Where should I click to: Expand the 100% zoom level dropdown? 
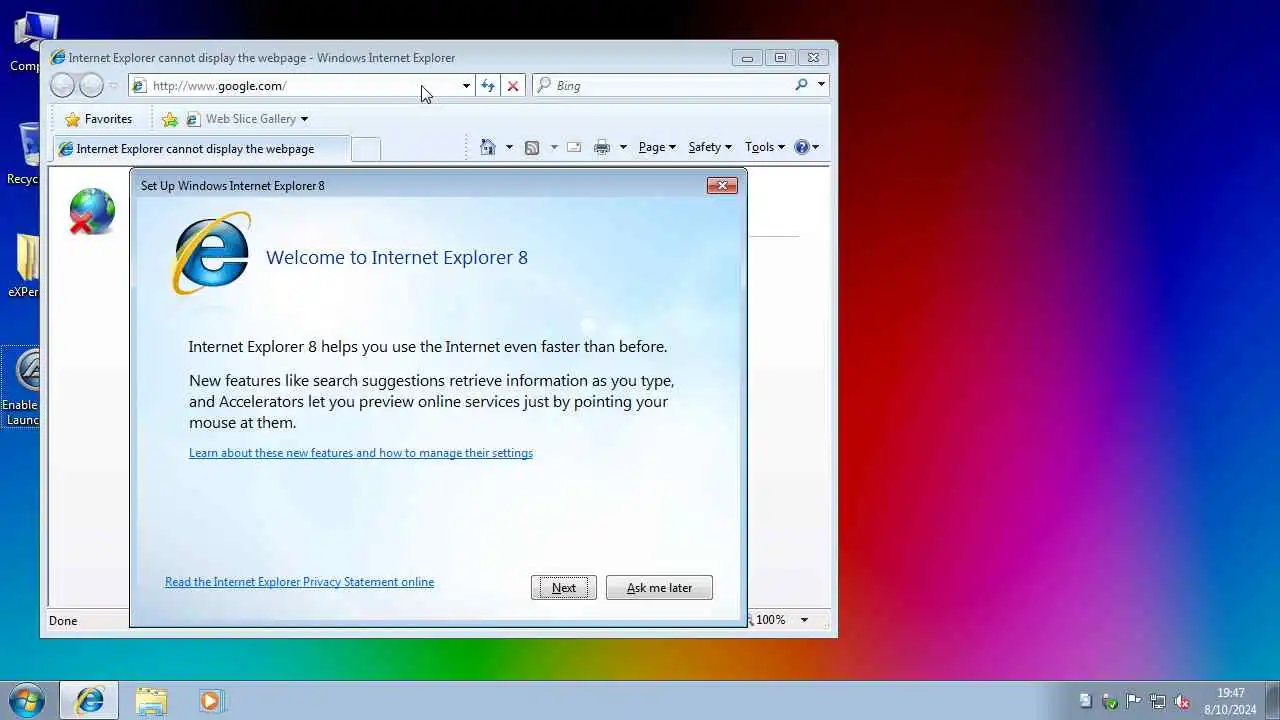804,620
